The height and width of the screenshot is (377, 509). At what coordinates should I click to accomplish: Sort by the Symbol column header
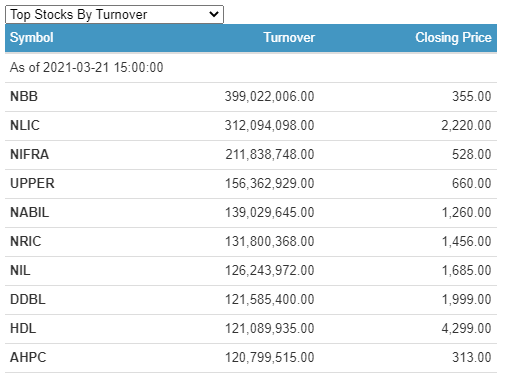click(32, 37)
